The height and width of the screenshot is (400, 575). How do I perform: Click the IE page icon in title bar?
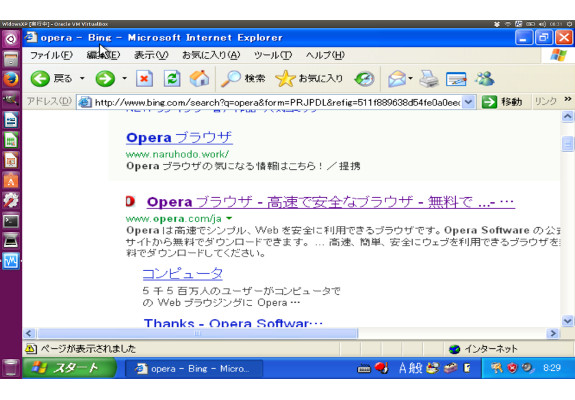click(x=31, y=37)
